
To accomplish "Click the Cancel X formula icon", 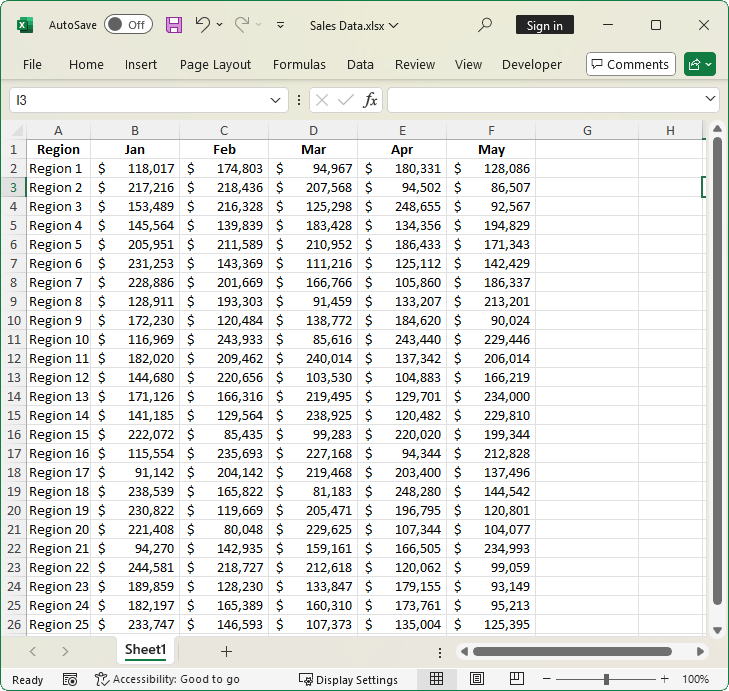I will (x=322, y=100).
